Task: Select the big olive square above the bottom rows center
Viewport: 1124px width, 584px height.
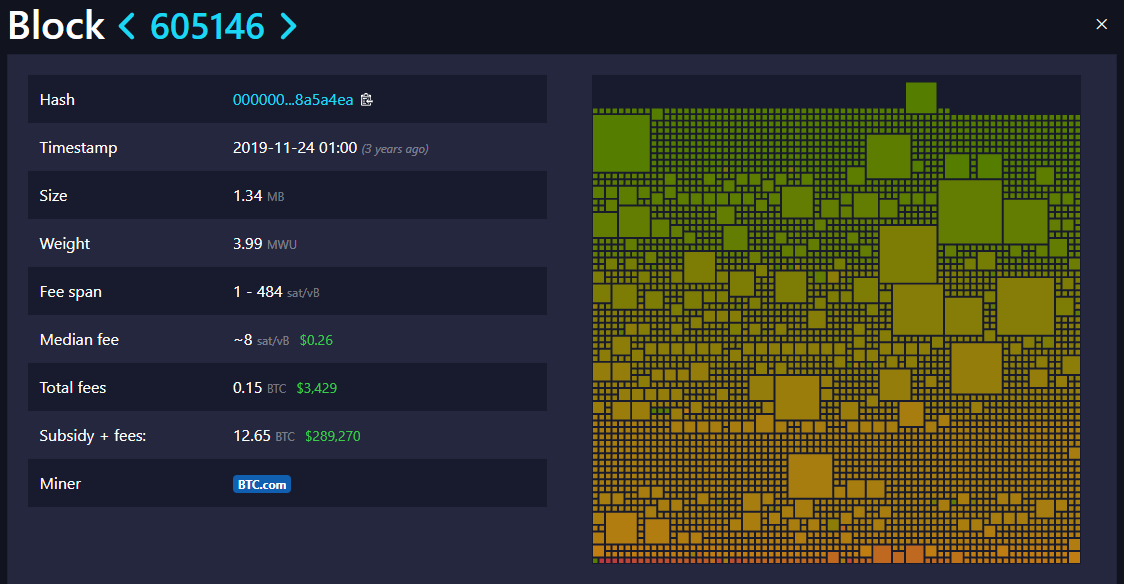Action: (809, 476)
